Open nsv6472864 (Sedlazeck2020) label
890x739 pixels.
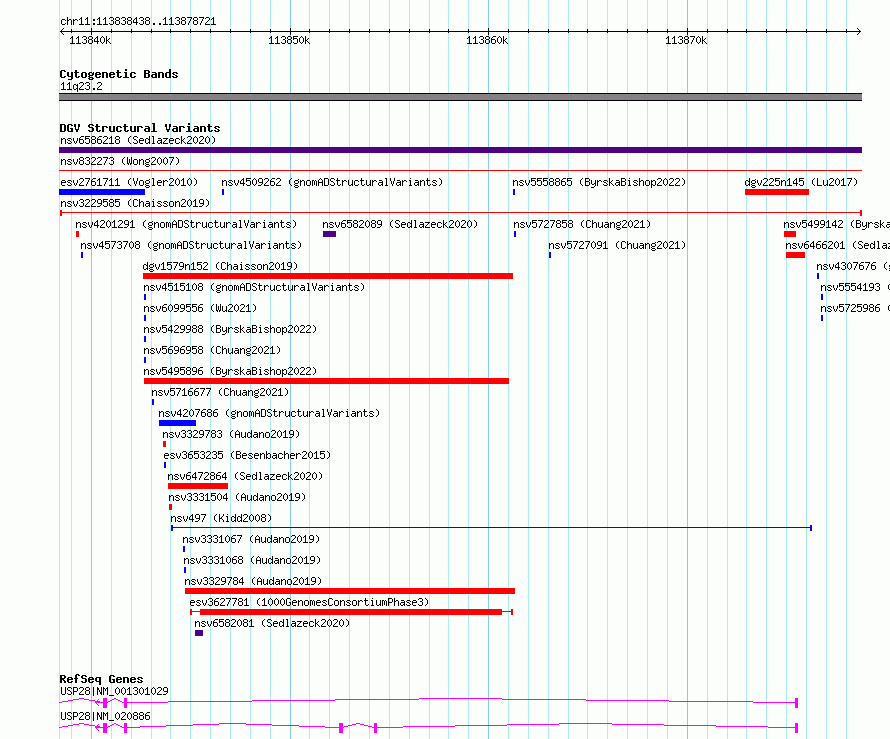click(x=245, y=476)
